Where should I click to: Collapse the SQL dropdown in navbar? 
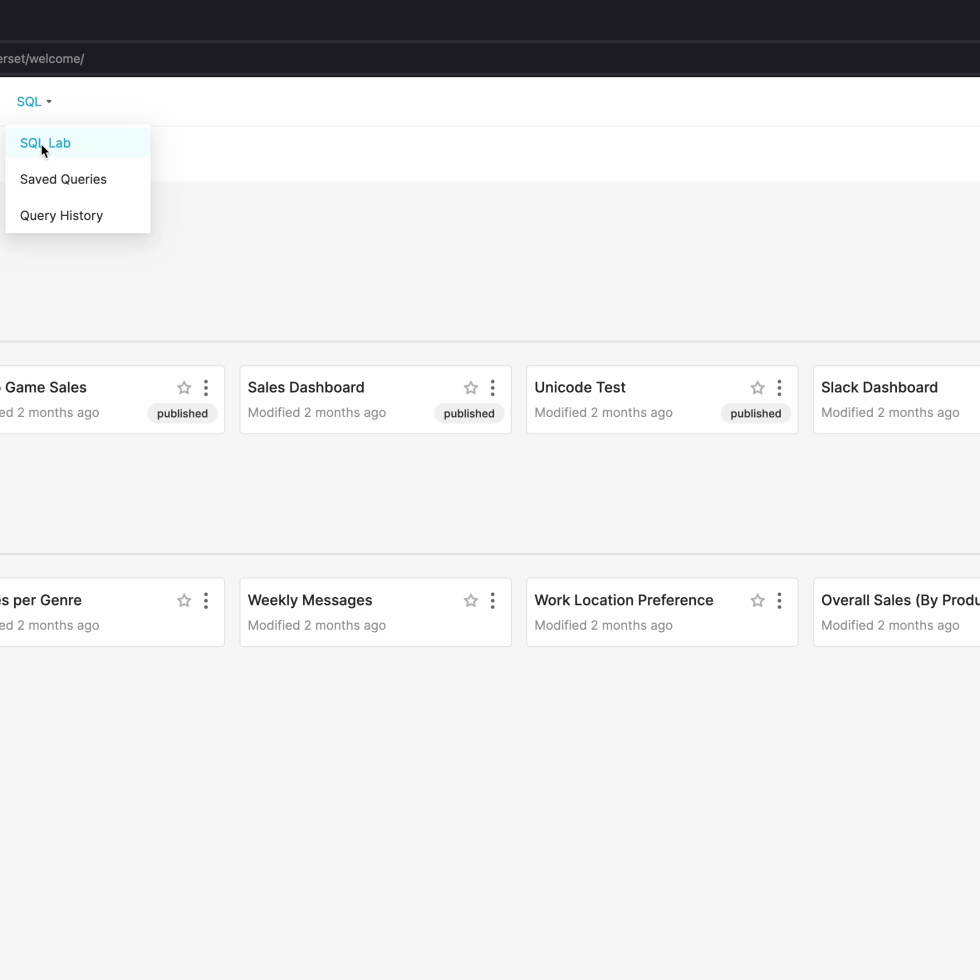coord(34,101)
